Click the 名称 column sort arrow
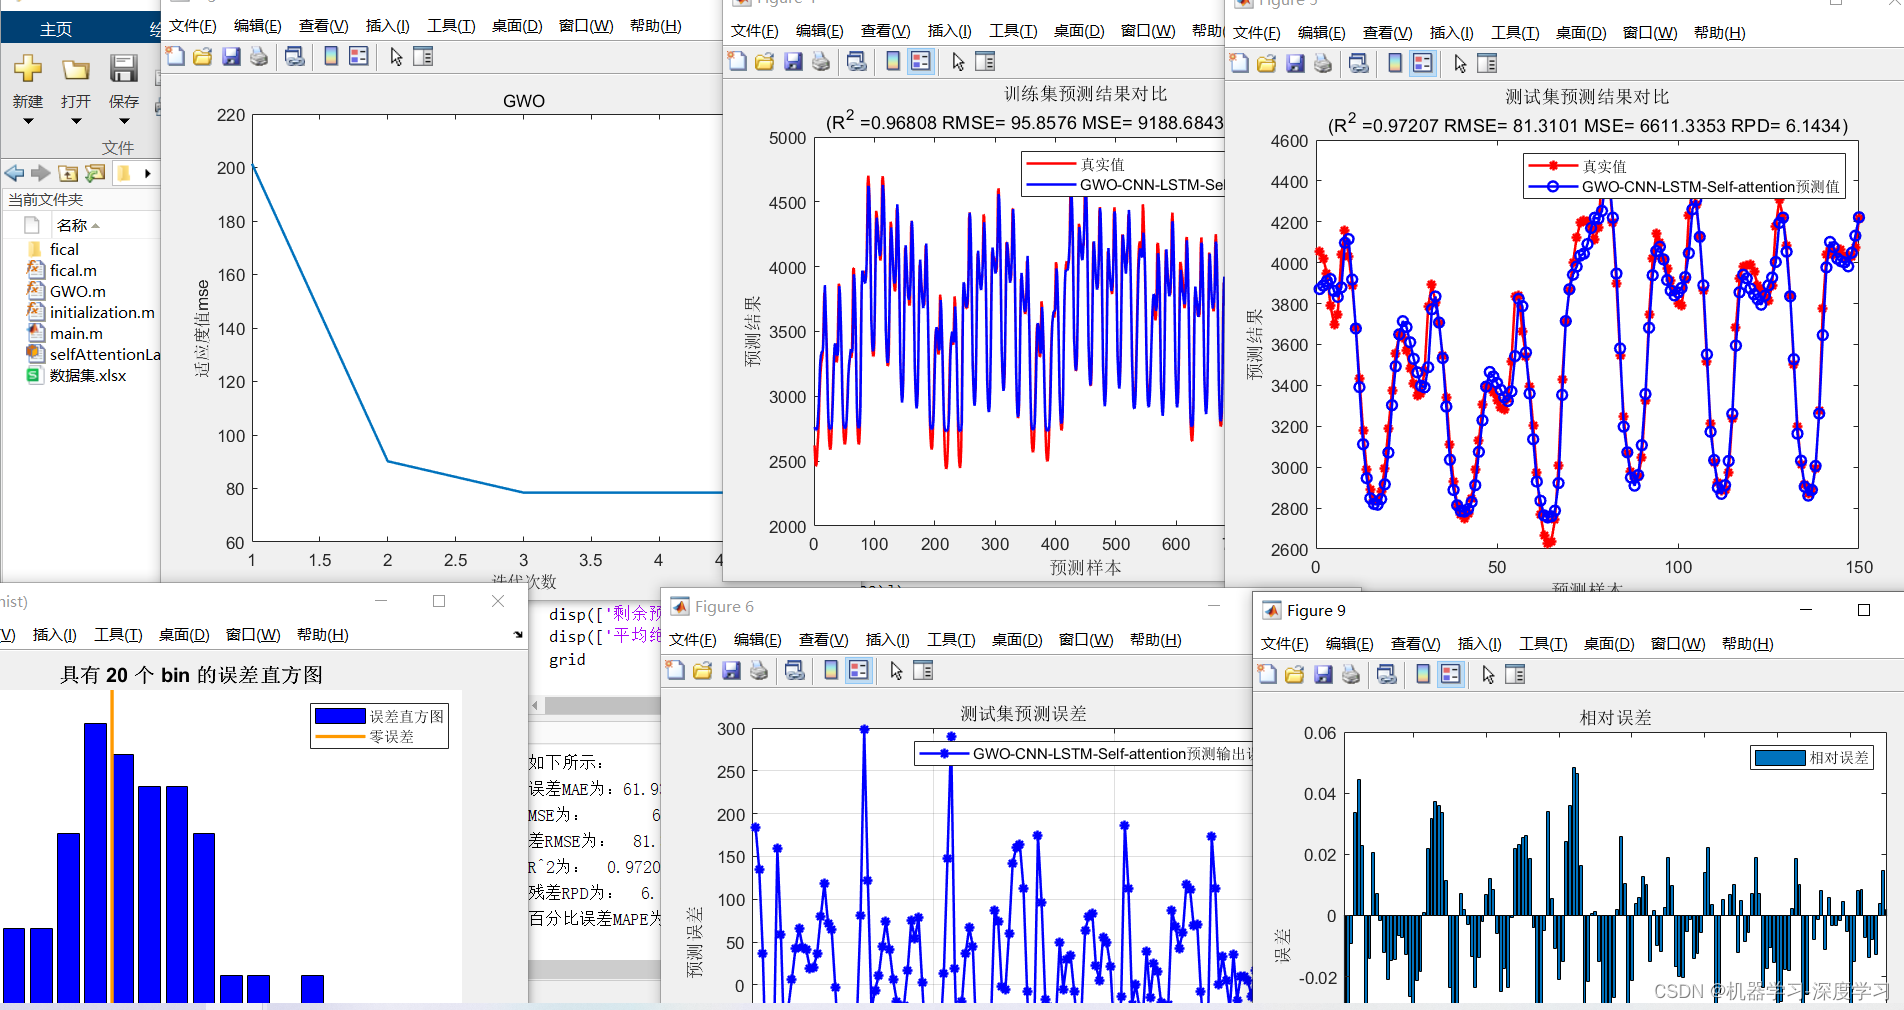This screenshot has width=1904, height=1010. [x=96, y=226]
